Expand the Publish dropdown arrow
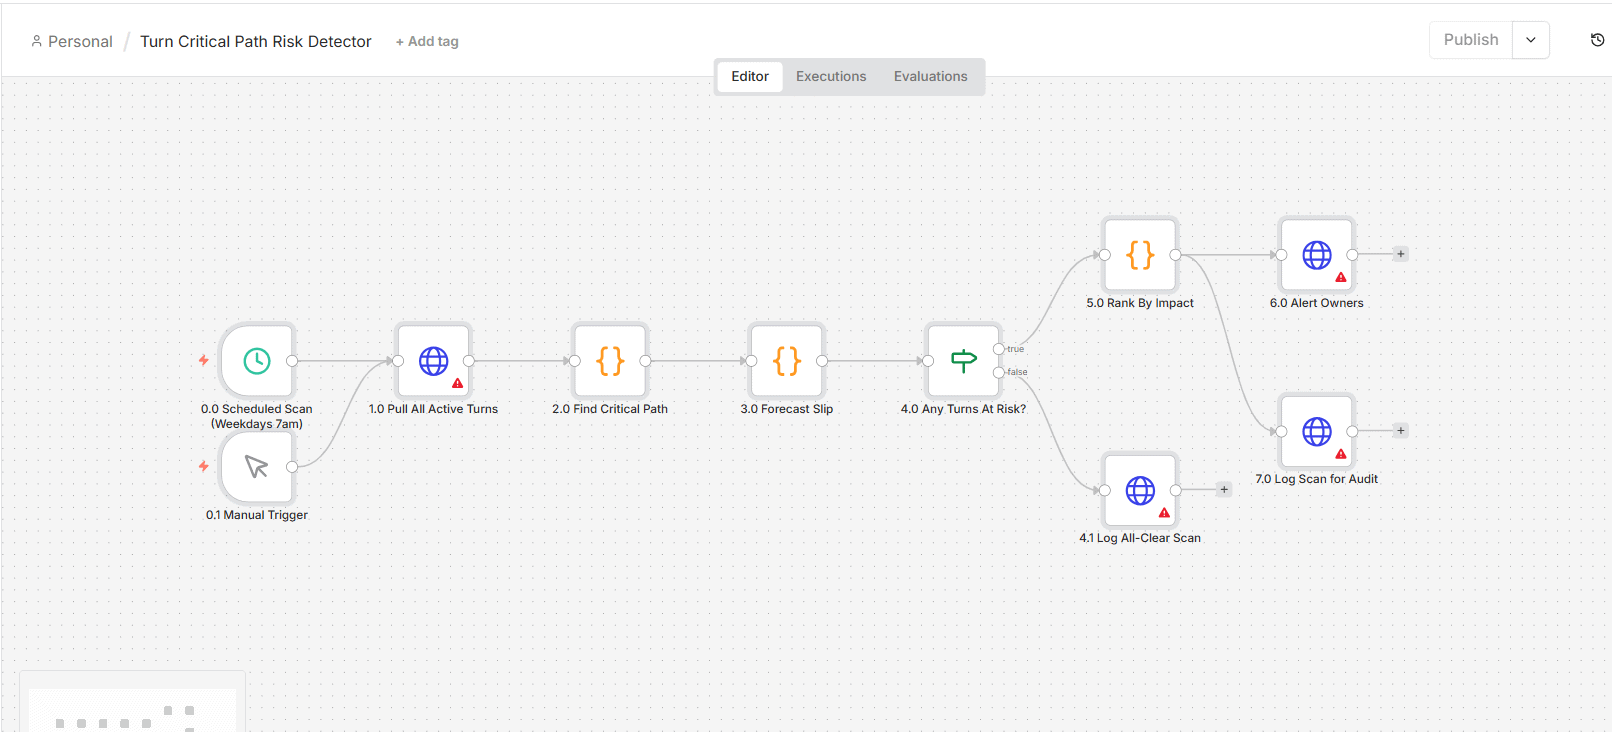The width and height of the screenshot is (1612, 732). (x=1531, y=40)
